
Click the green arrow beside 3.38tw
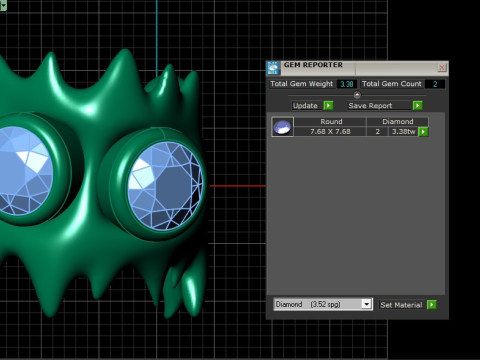pos(423,132)
